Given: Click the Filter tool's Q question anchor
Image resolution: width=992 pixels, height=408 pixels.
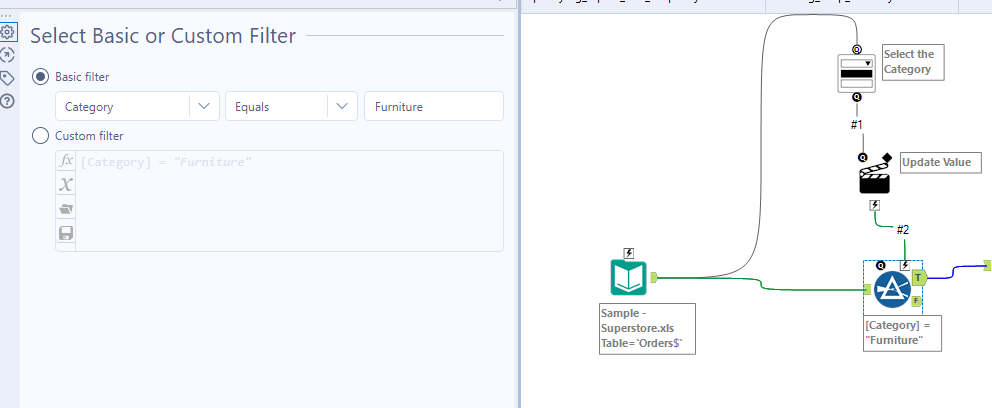Looking at the screenshot, I should (x=880, y=265).
